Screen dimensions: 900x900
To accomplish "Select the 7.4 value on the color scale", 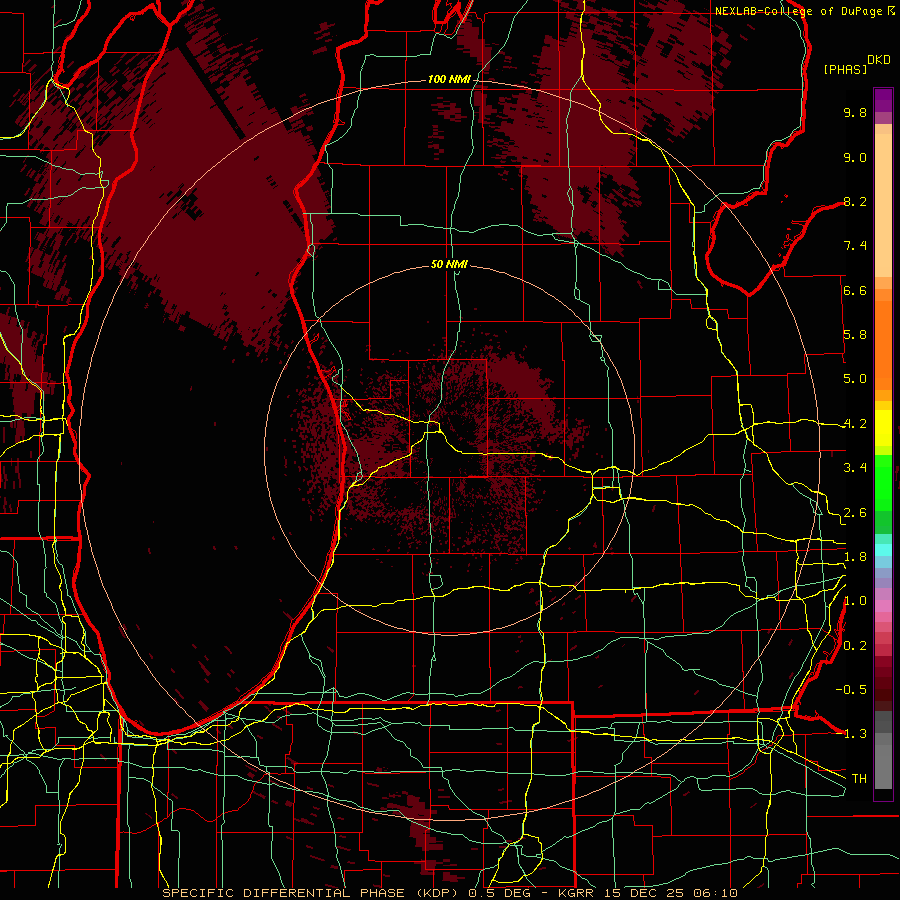I will pos(855,246).
